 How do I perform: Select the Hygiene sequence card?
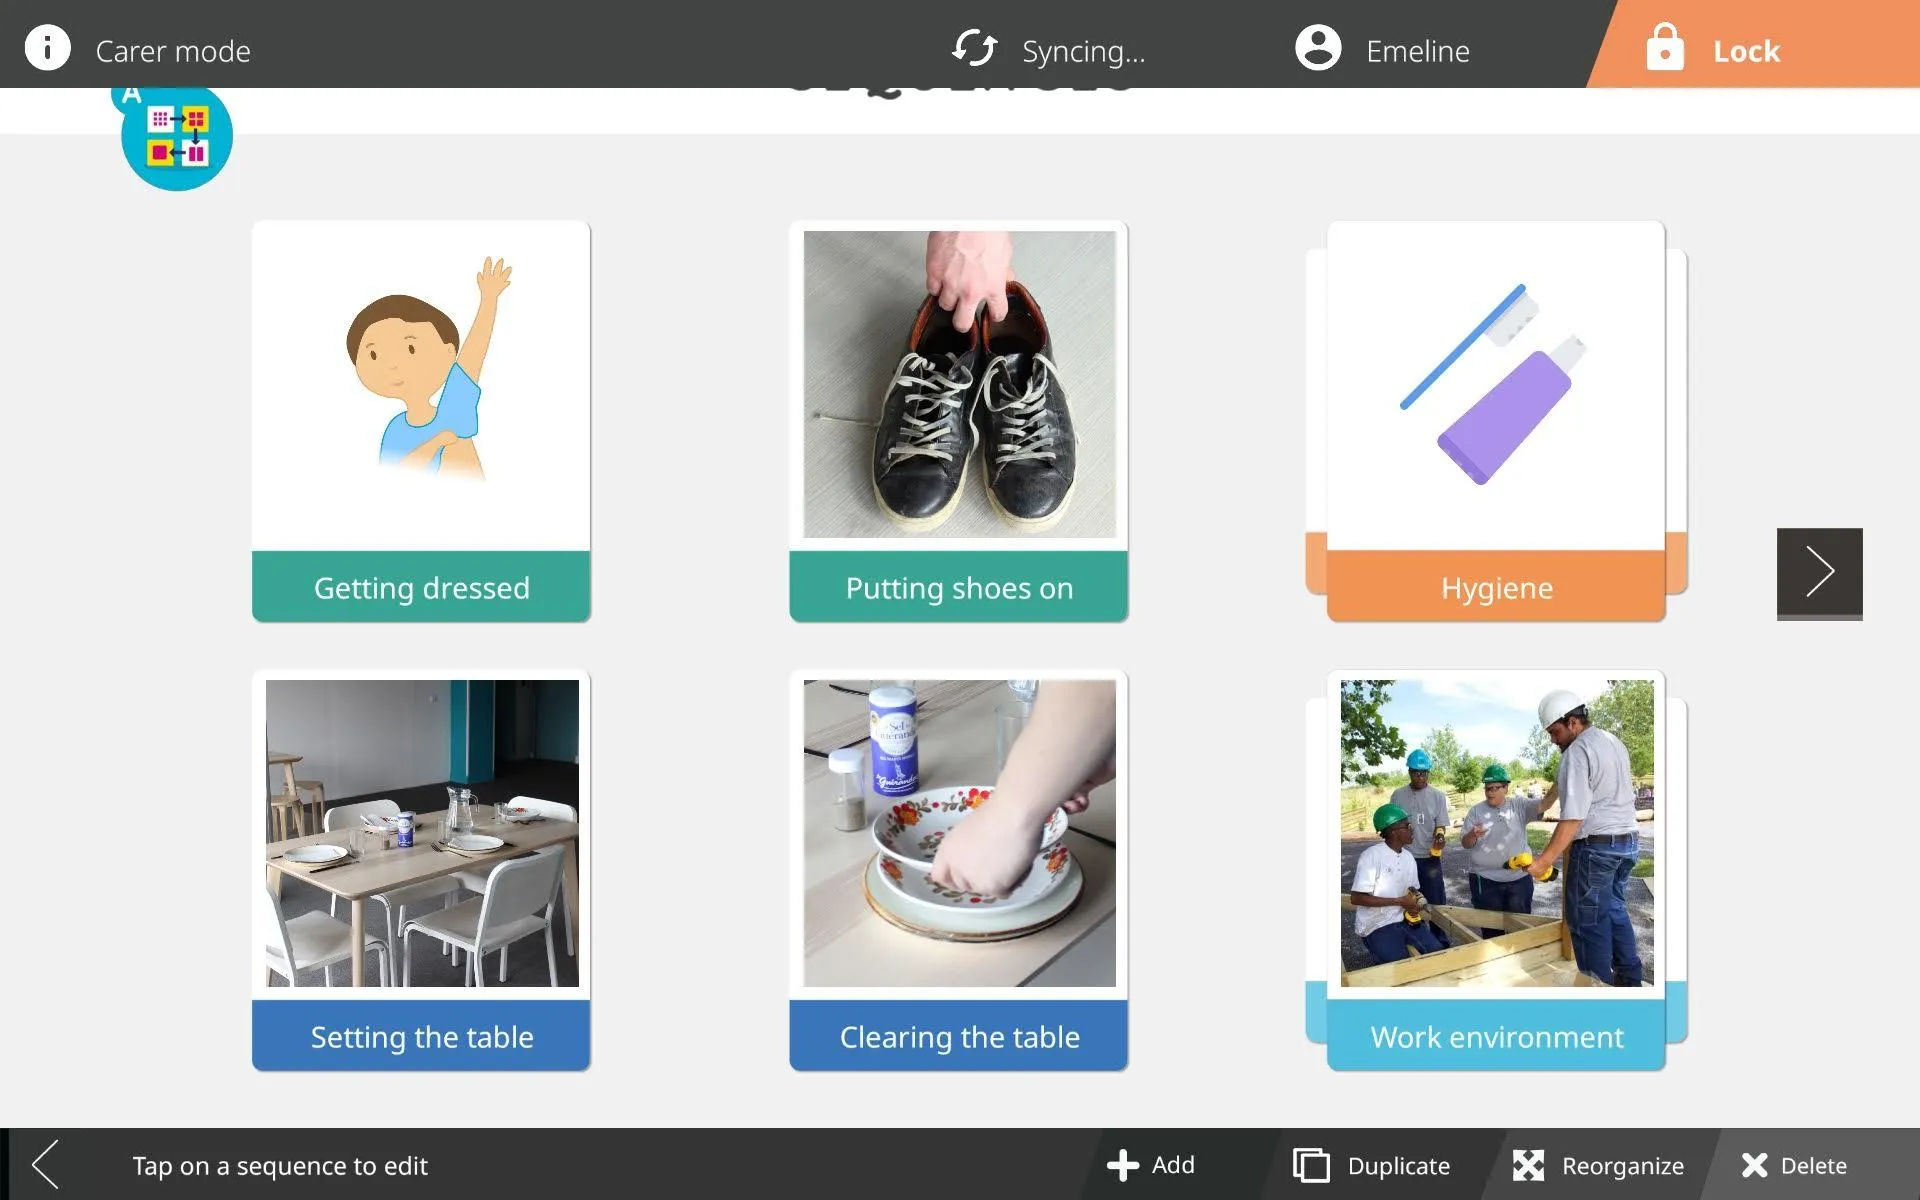click(1496, 422)
